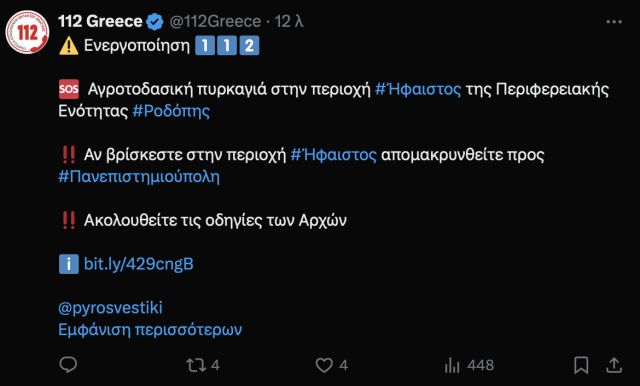Click the blue verified badge
This screenshot has width=640, height=386.
point(155,22)
